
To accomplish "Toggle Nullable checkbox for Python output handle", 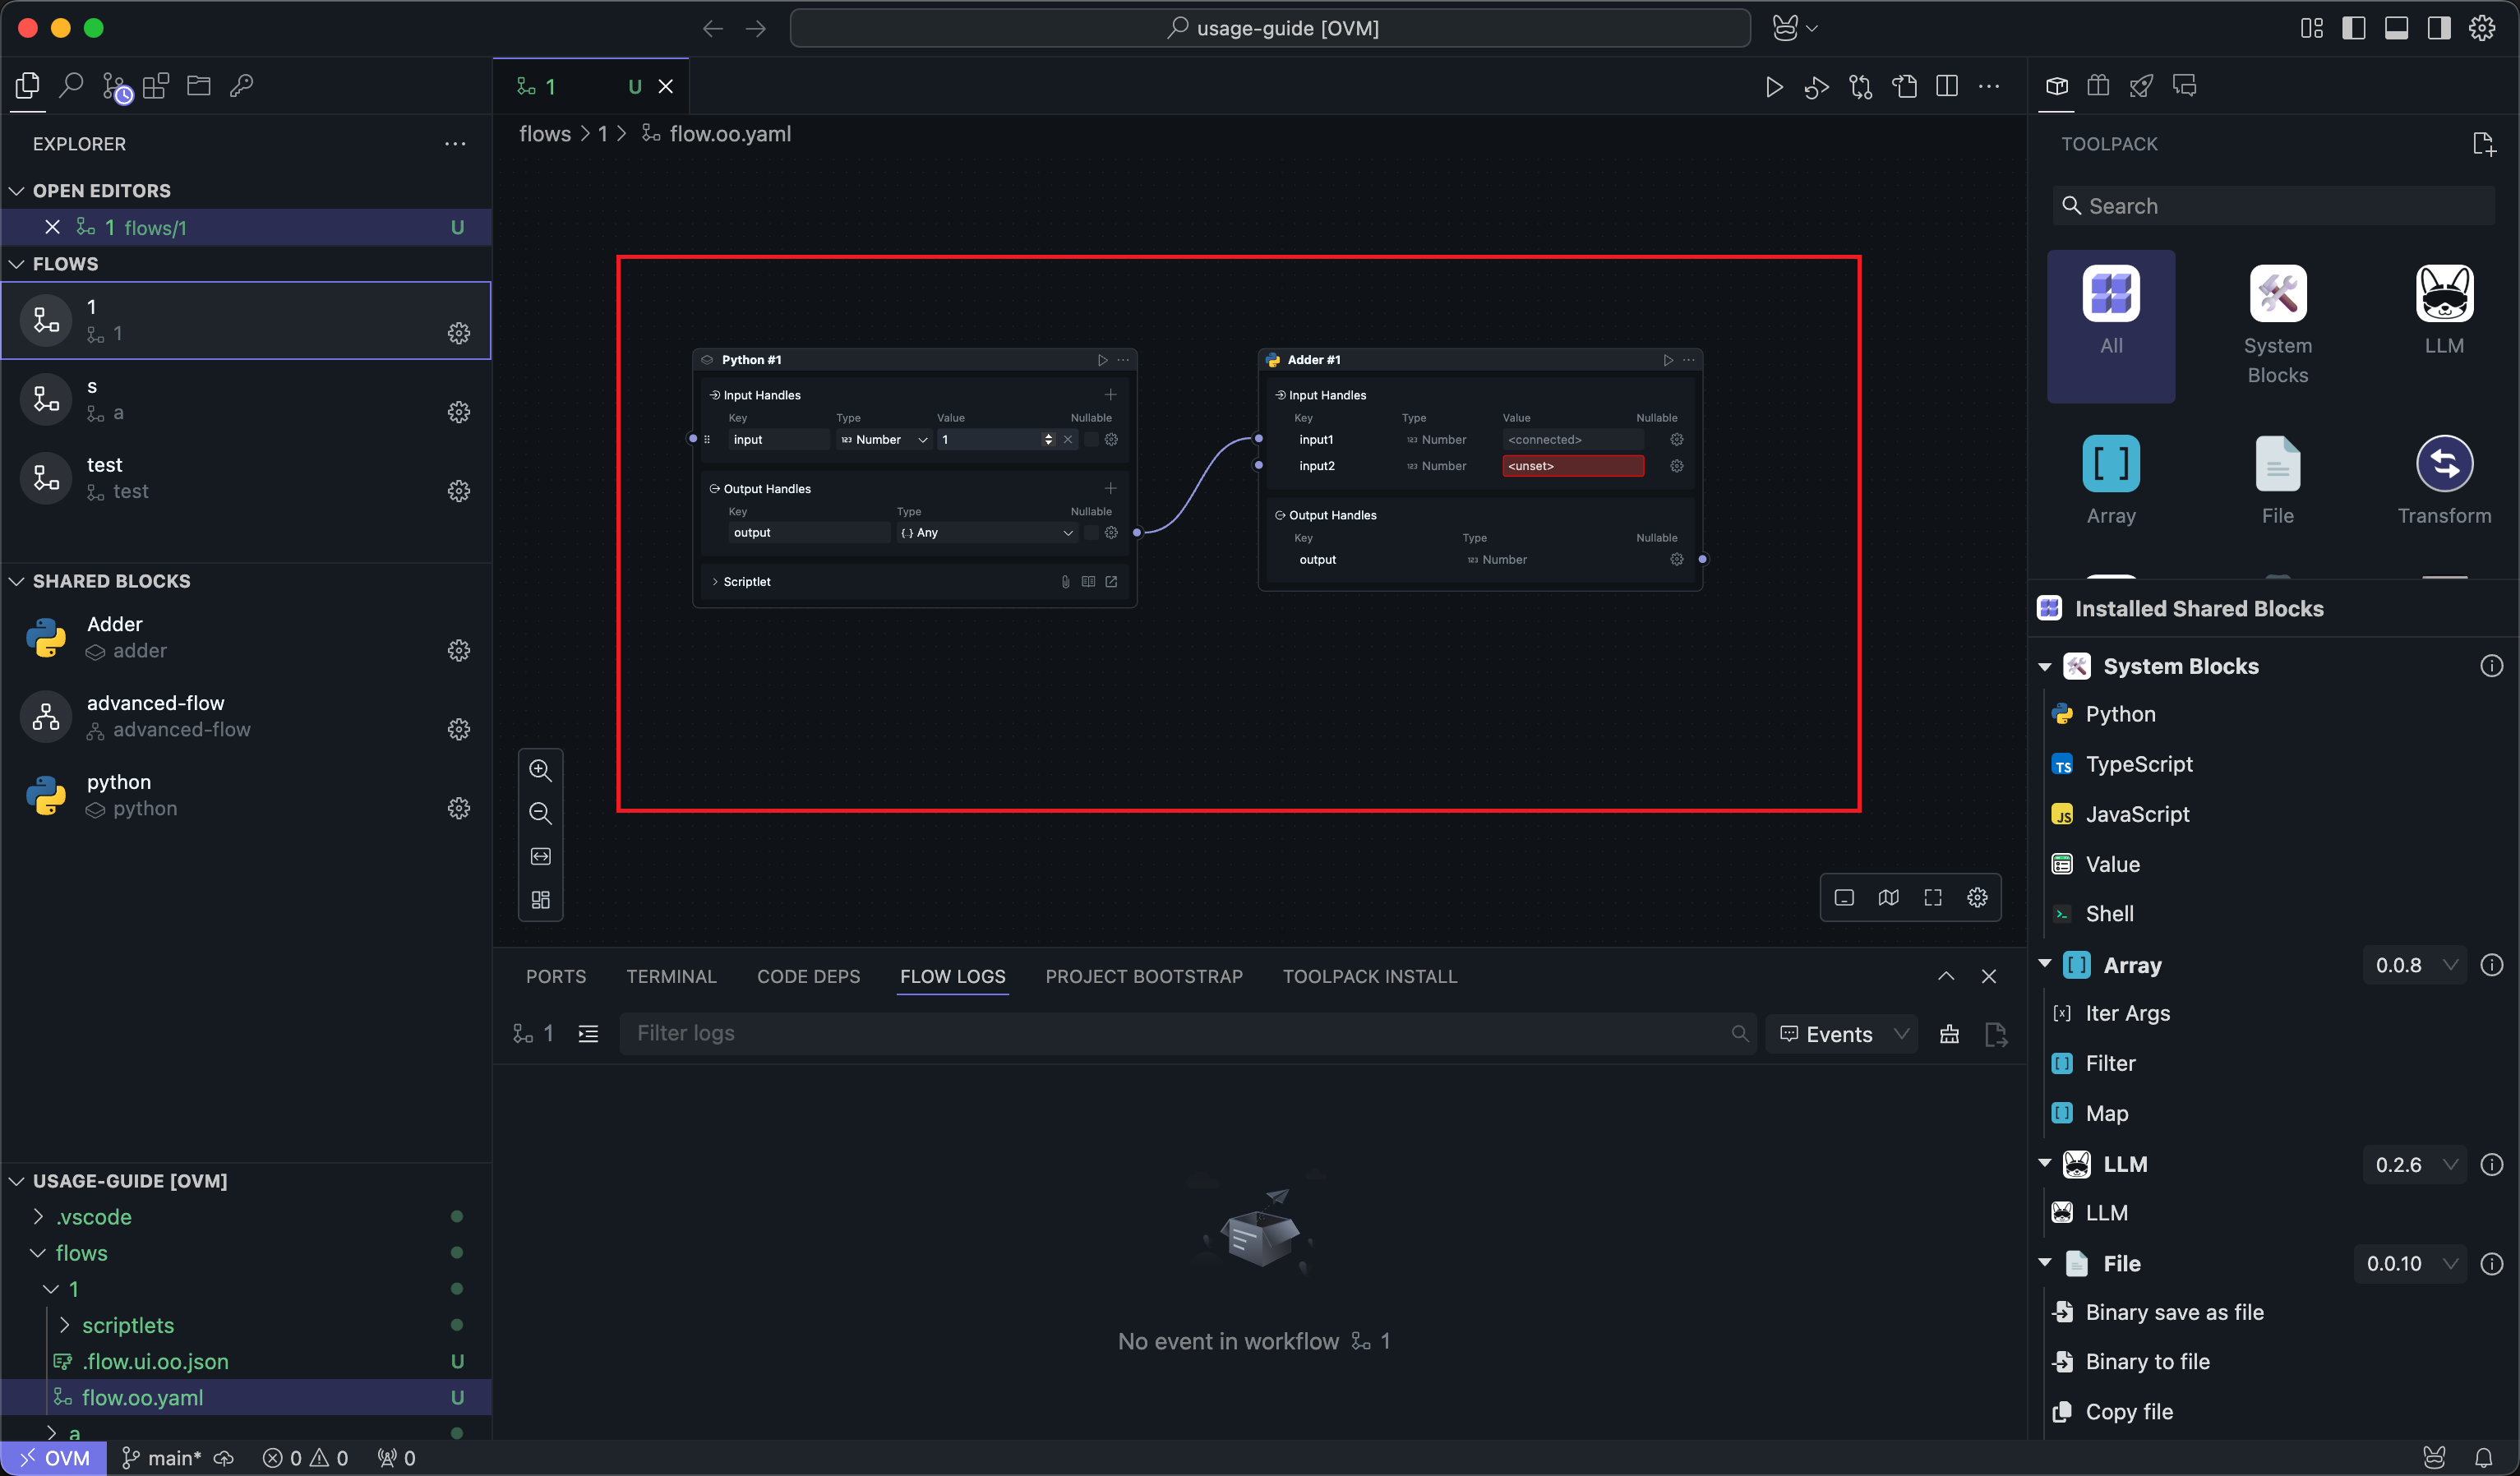I will coord(1091,533).
